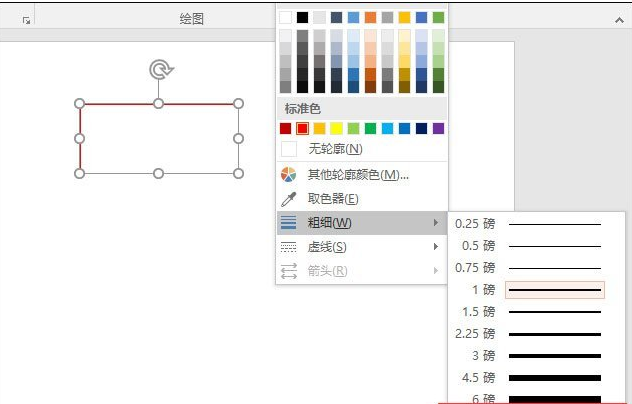Click the line weight icon beside 粗细

click(x=288, y=222)
